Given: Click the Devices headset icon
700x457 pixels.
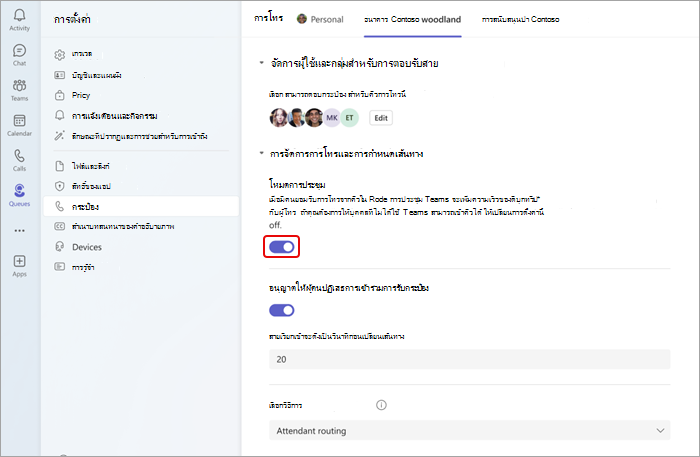Looking at the screenshot, I should click(x=59, y=247).
